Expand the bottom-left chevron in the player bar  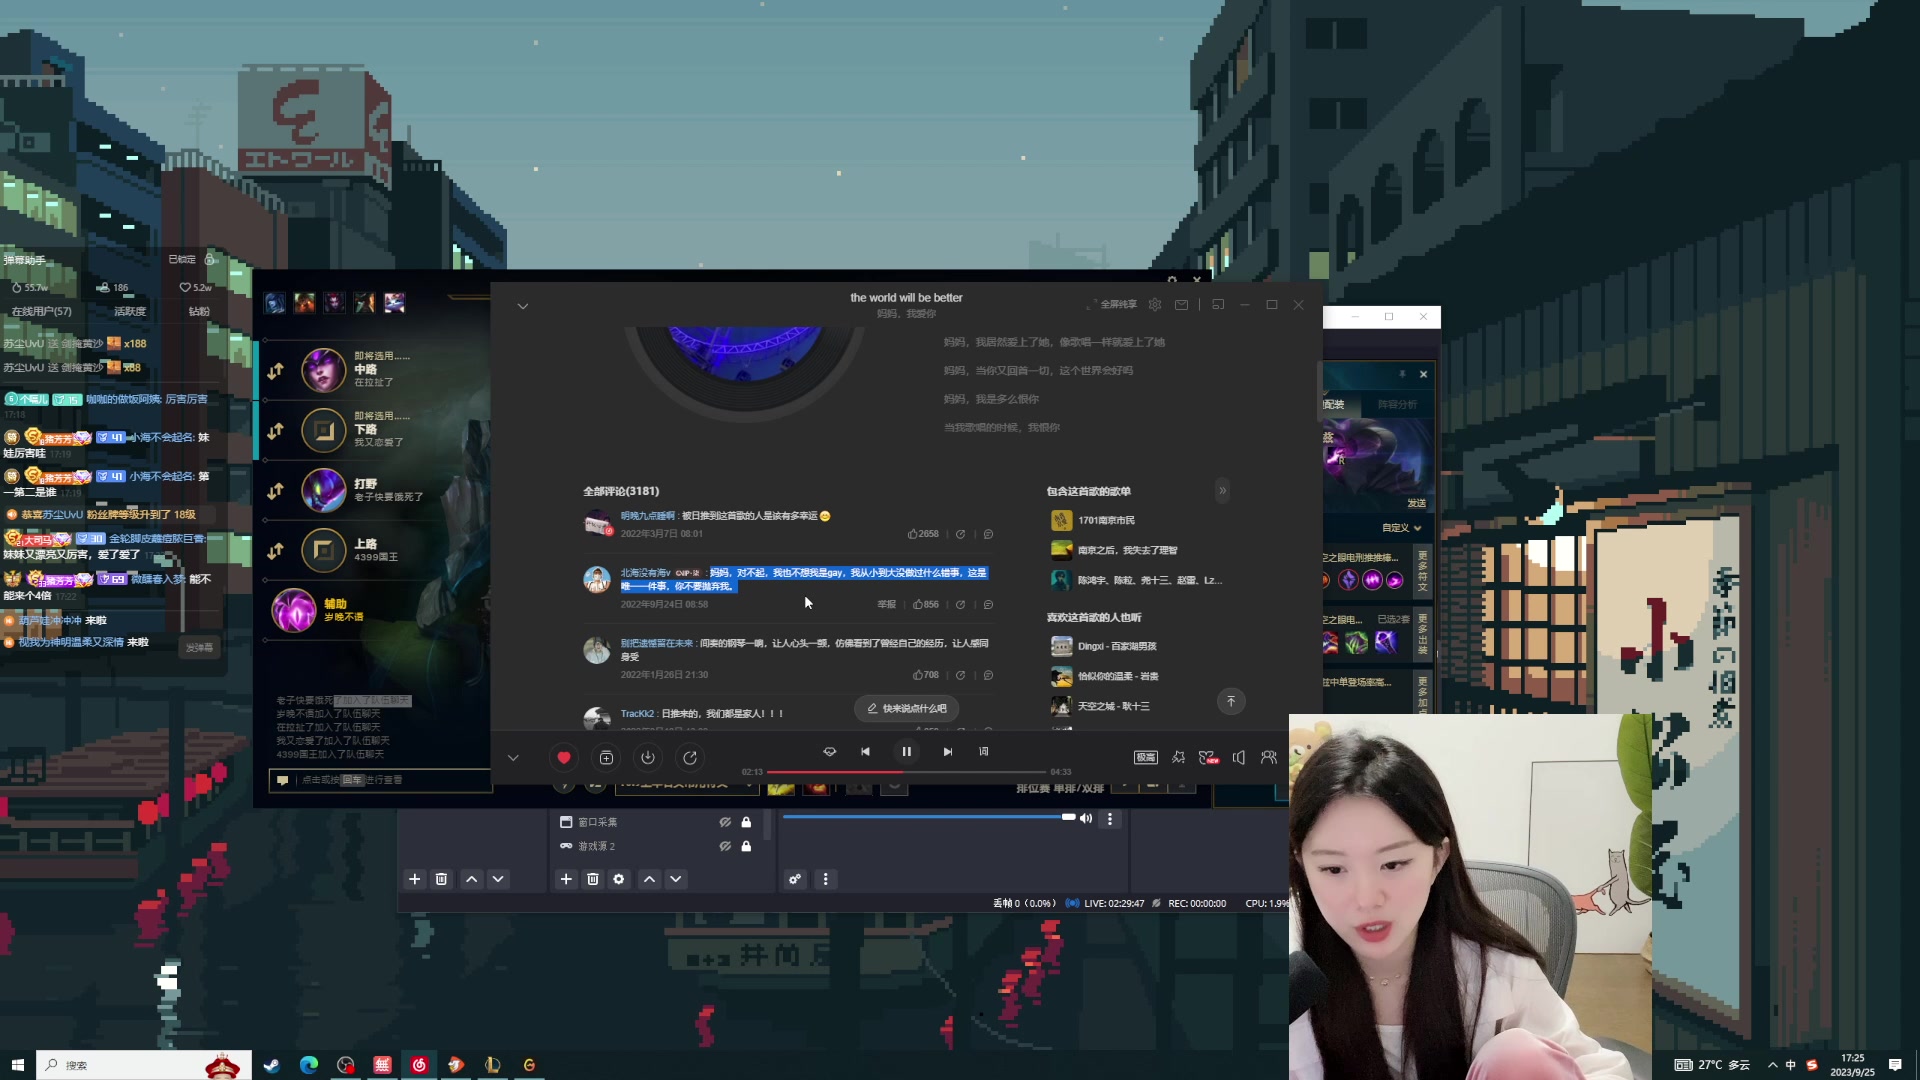(x=513, y=758)
